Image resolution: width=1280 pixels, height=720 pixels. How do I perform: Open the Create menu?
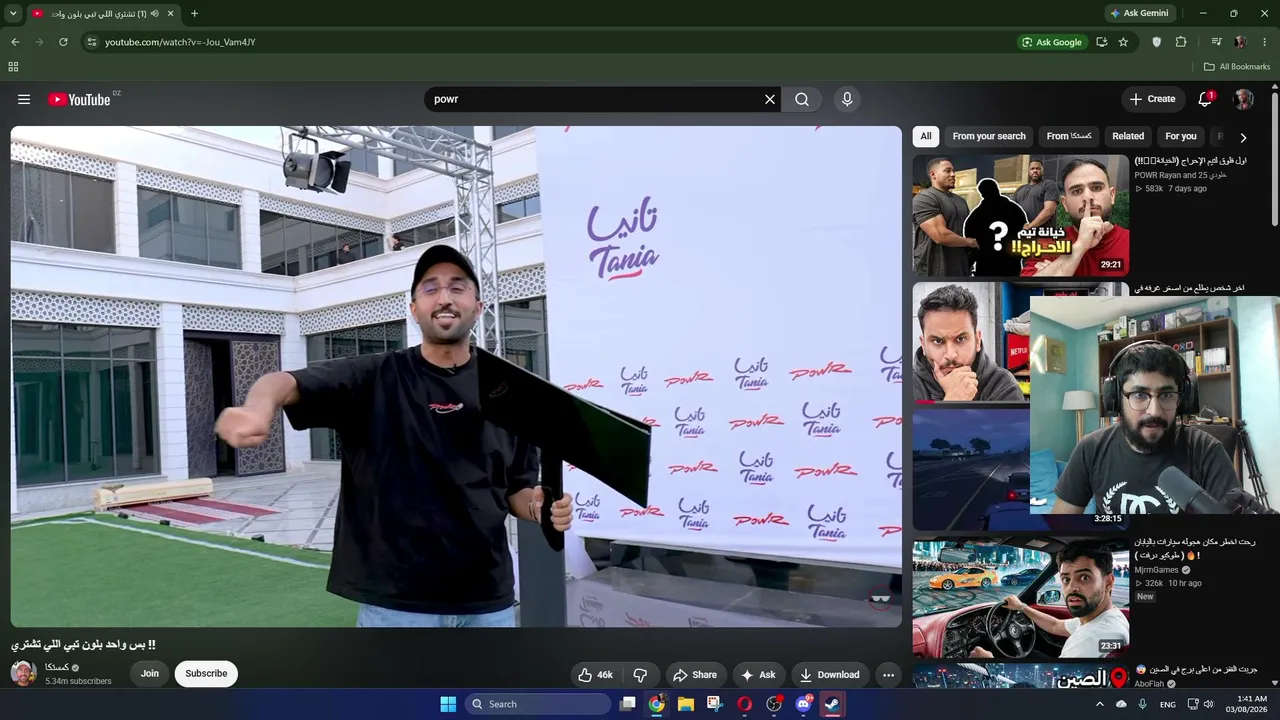pyautogui.click(x=1152, y=99)
